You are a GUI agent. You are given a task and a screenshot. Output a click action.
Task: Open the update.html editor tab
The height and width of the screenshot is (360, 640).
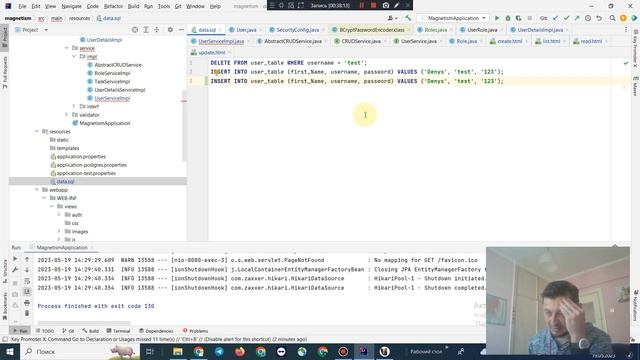tap(211, 53)
